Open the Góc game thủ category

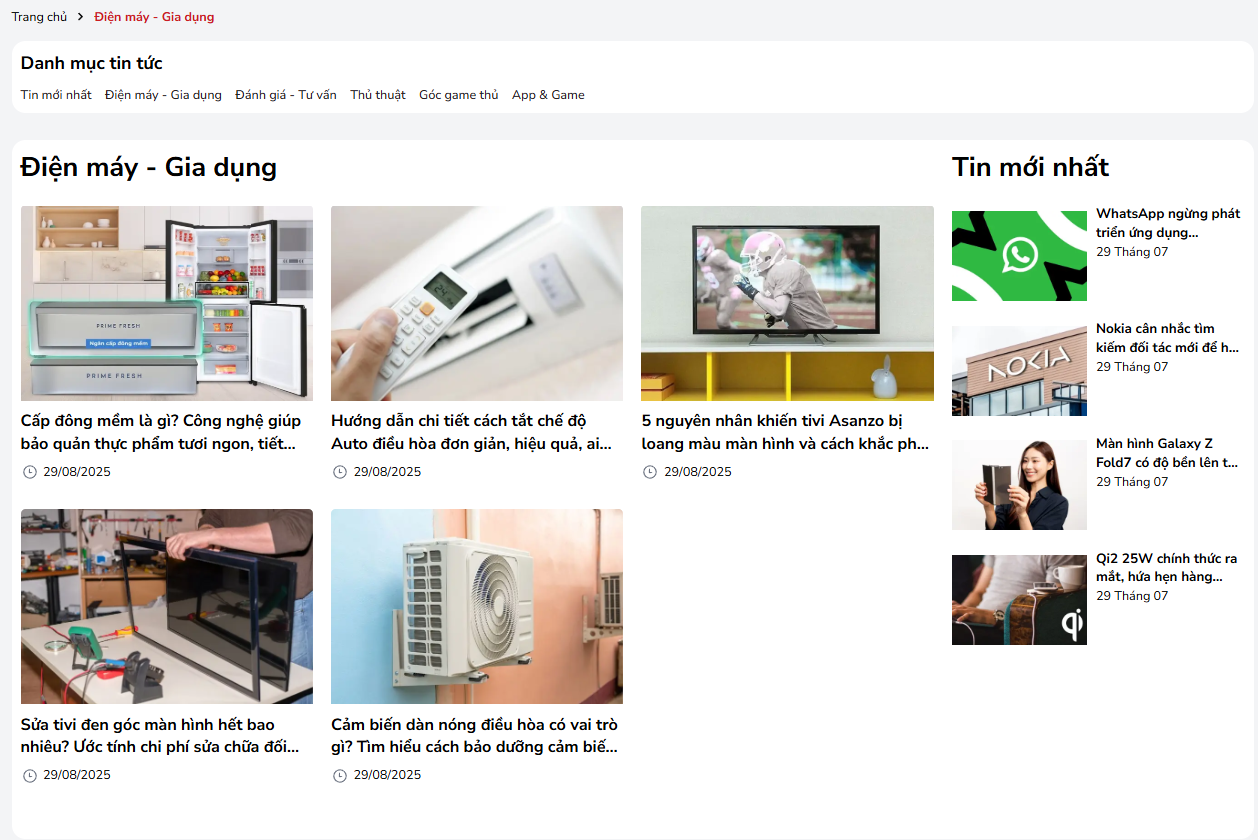pyautogui.click(x=458, y=95)
